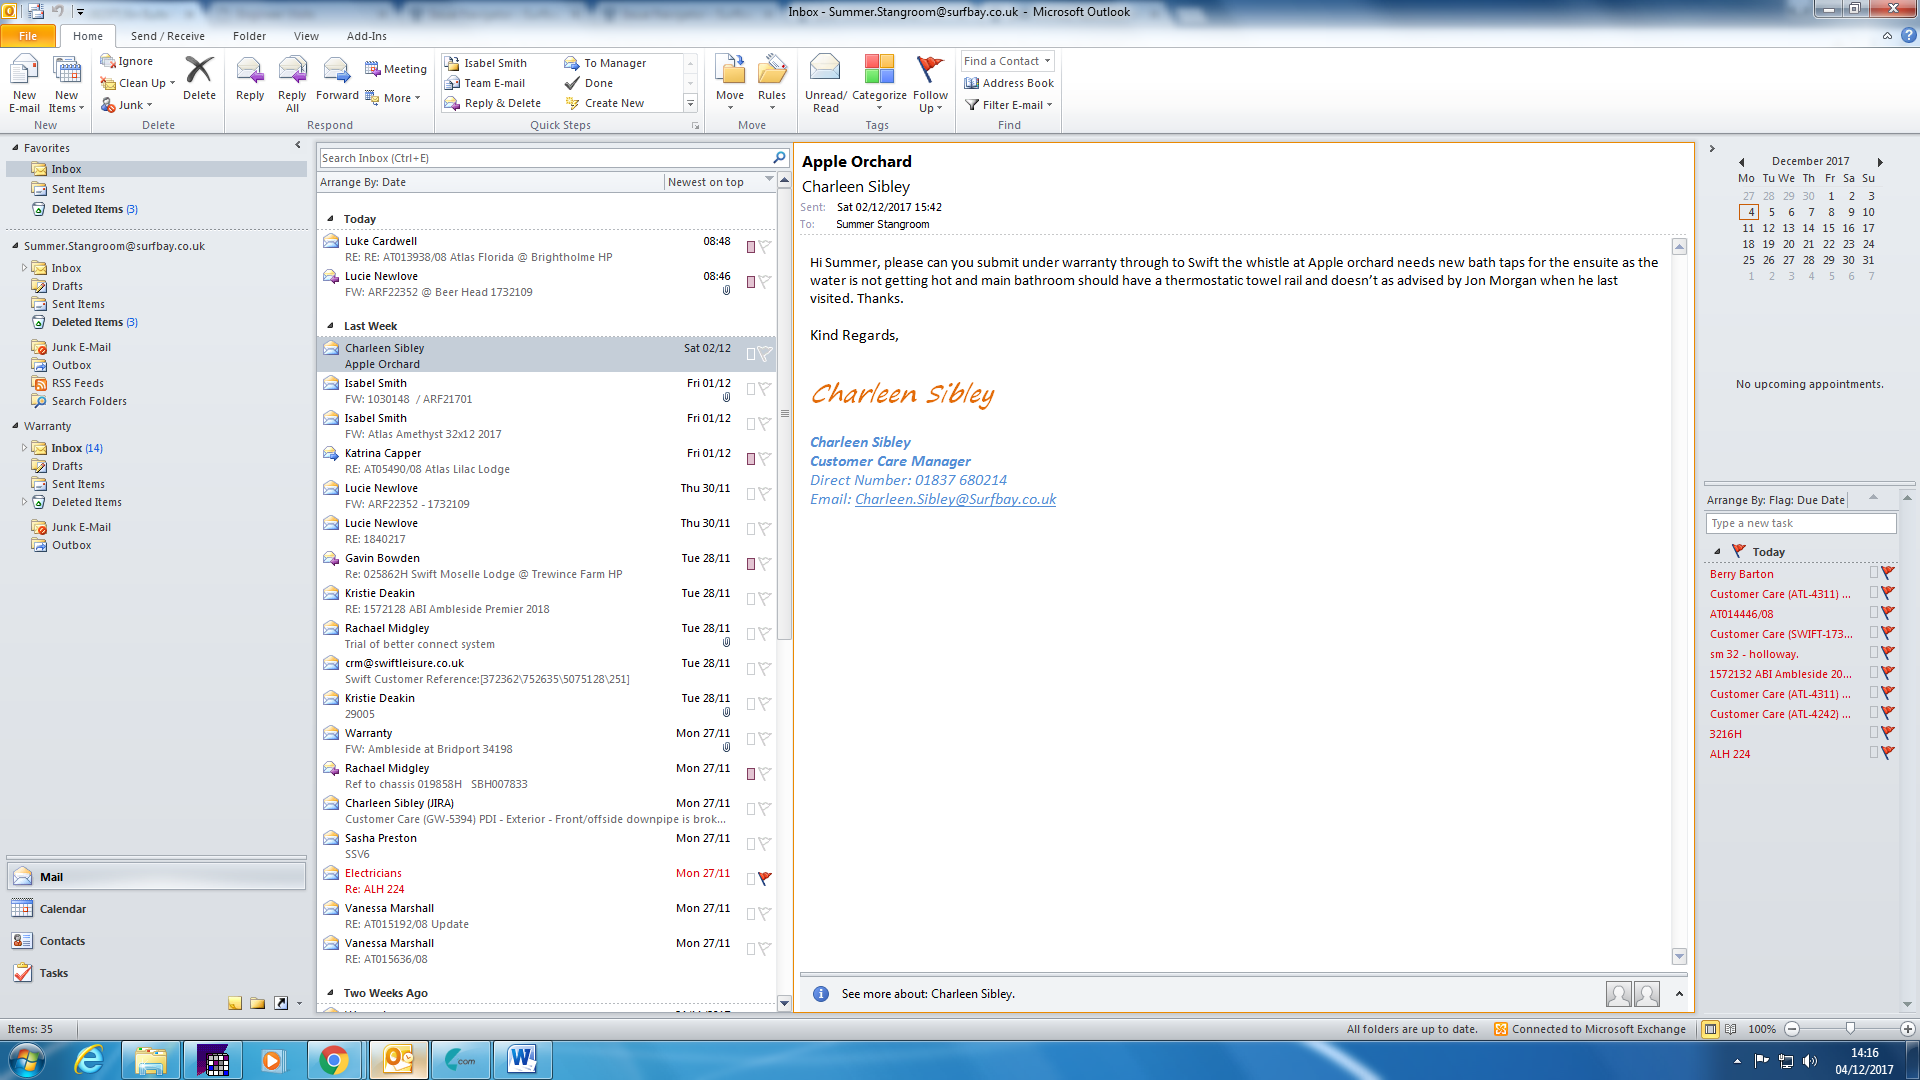Open the Charleen.Sibley@Surfbay.co.uk email link

(x=955, y=499)
